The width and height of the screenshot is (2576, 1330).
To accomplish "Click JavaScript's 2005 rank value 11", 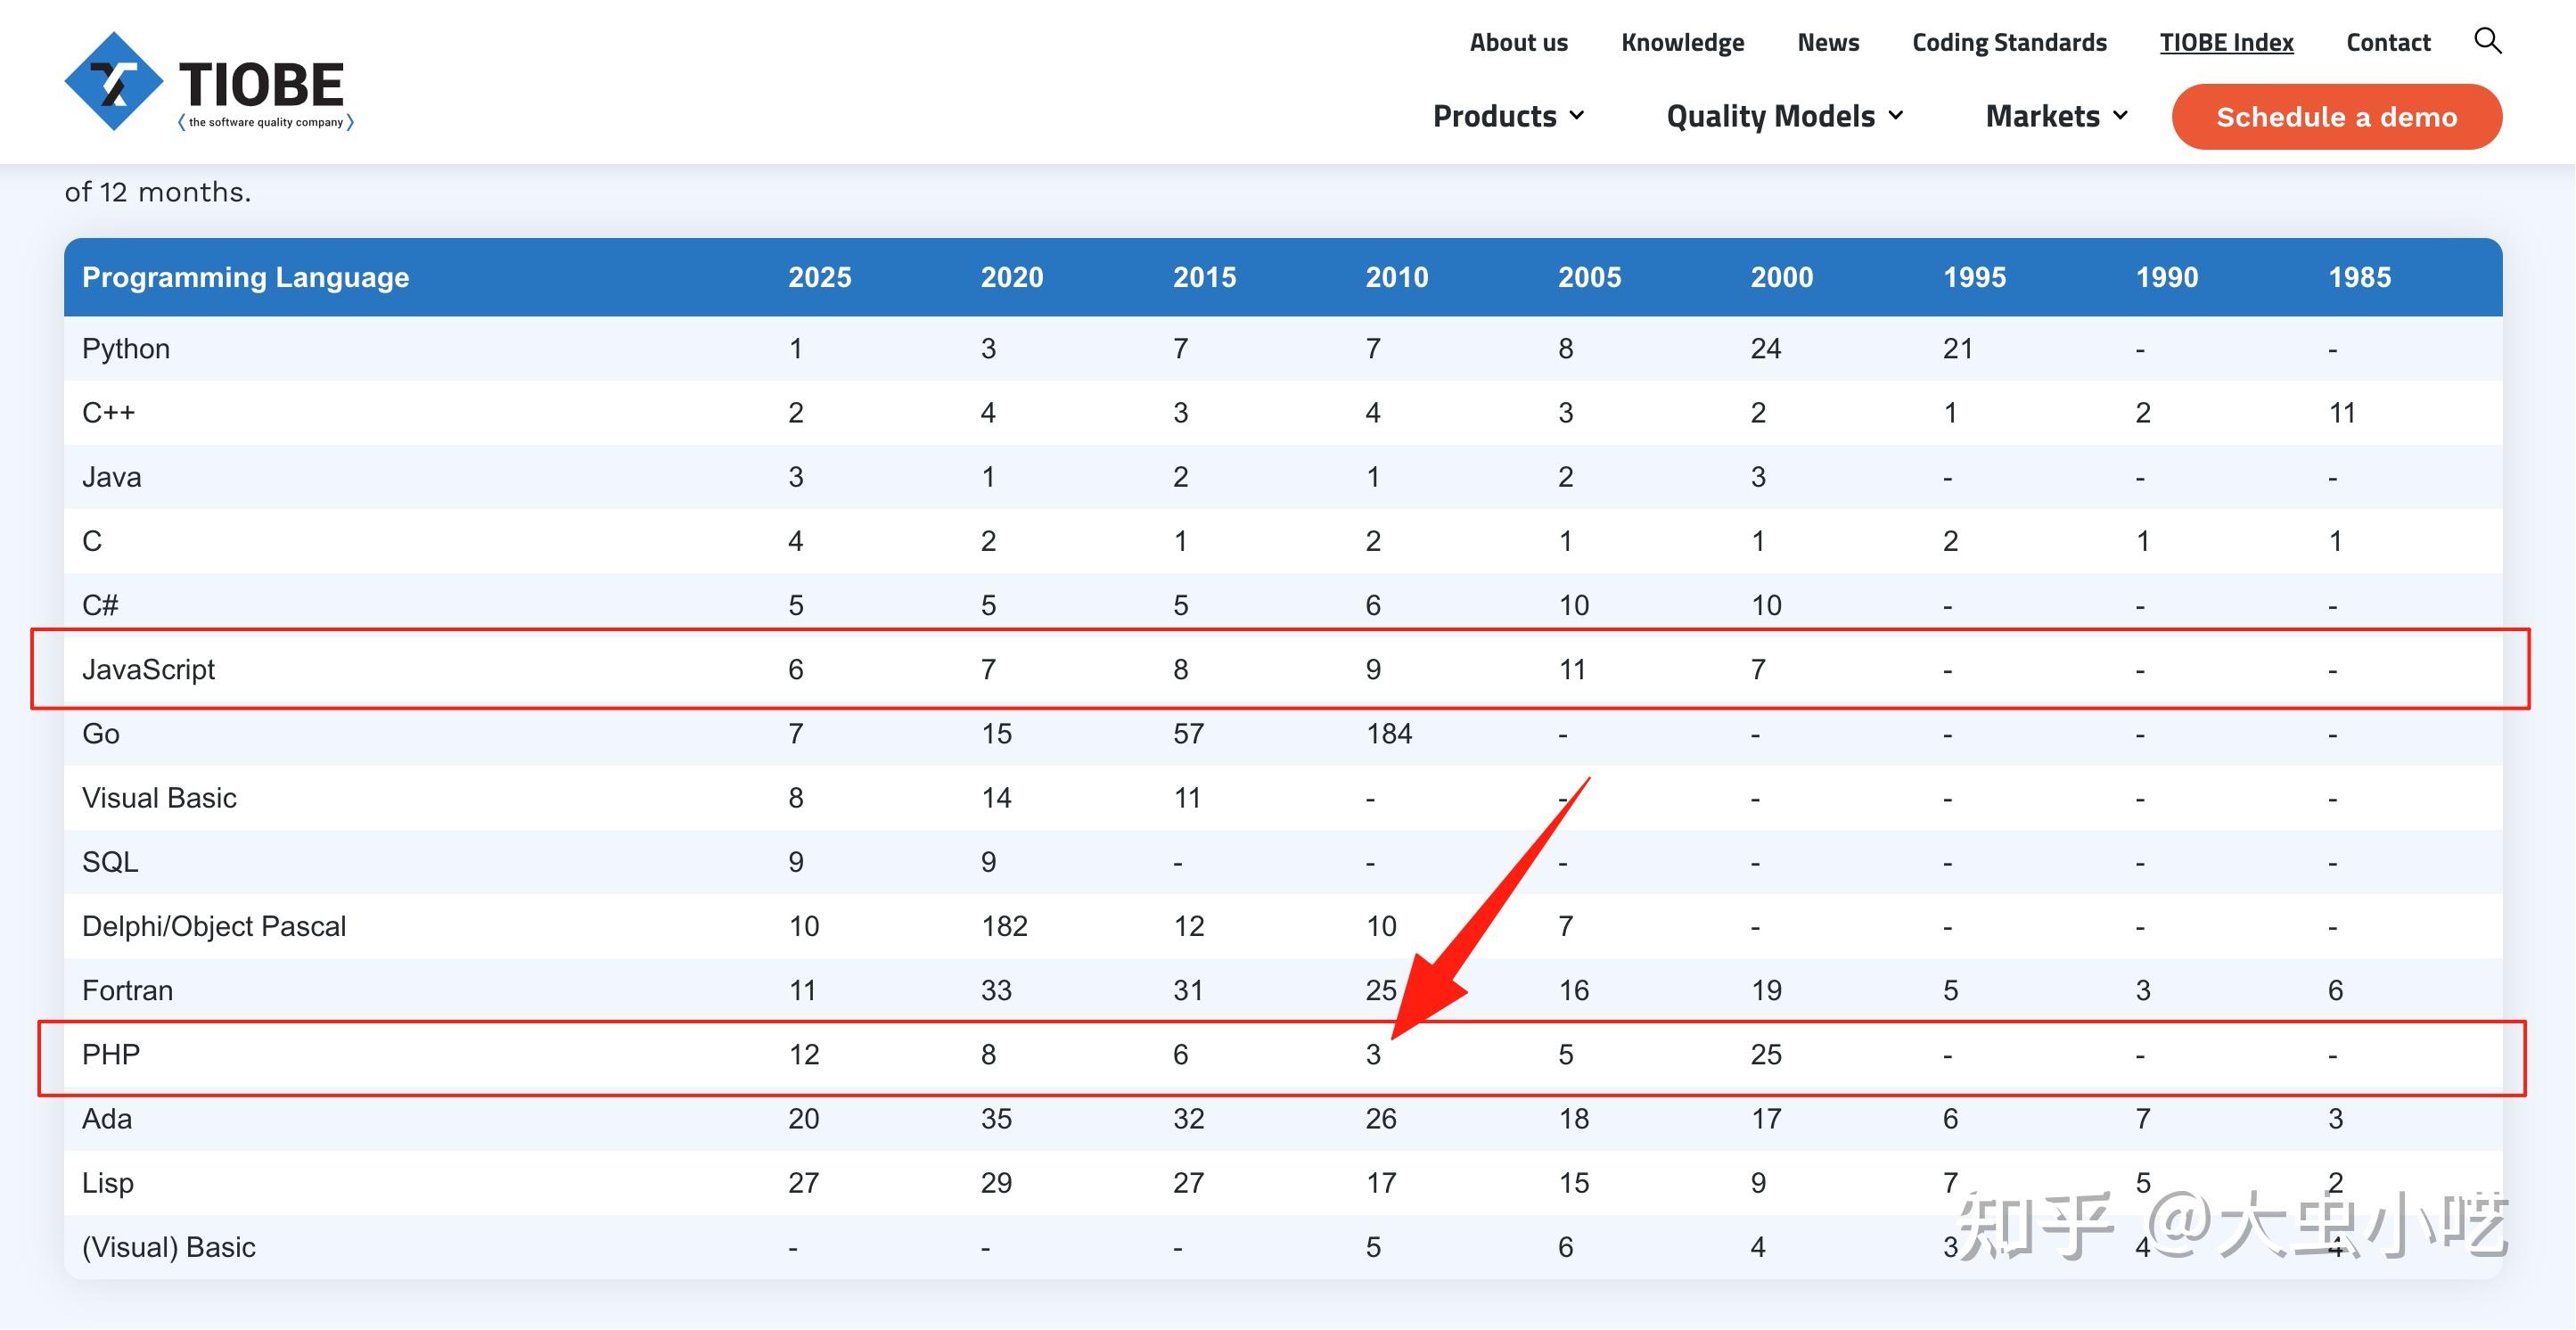I will (1572, 669).
